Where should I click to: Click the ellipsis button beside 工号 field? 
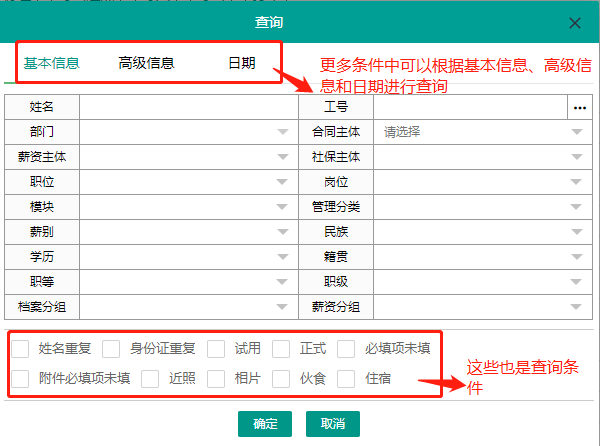(579, 106)
